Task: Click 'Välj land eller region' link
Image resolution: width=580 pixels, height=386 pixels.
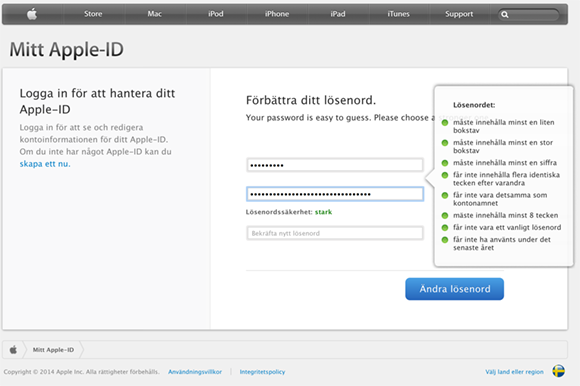Action: 515,372
